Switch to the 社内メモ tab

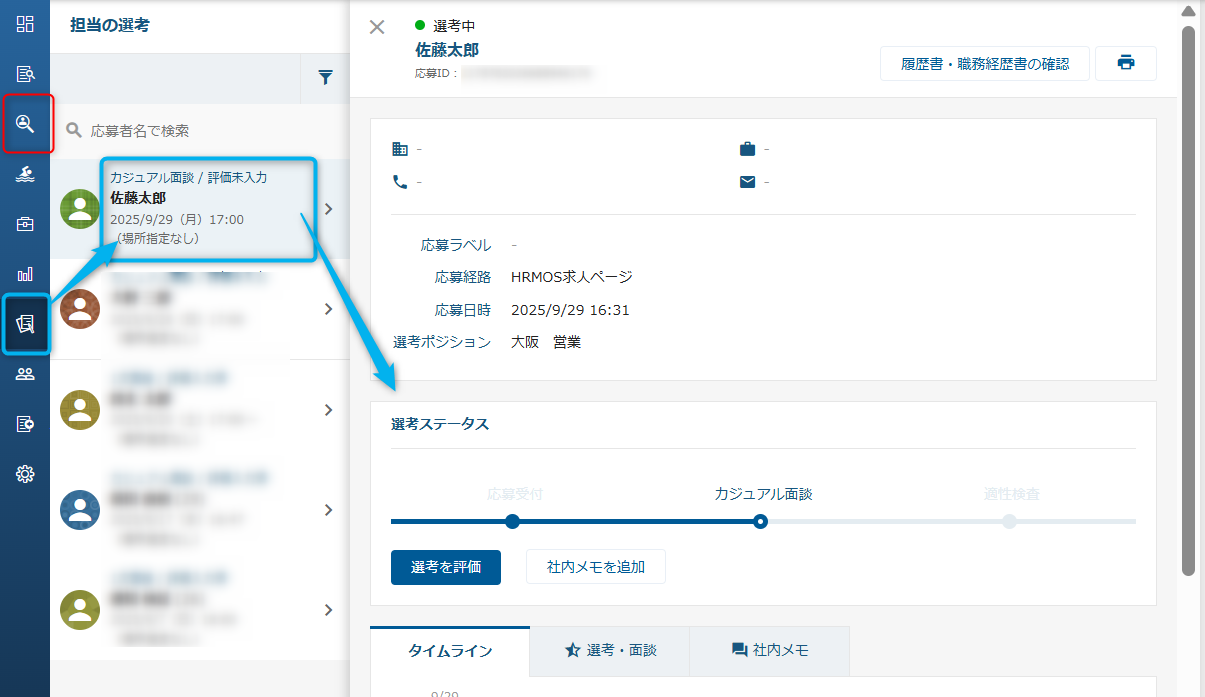[x=769, y=650]
